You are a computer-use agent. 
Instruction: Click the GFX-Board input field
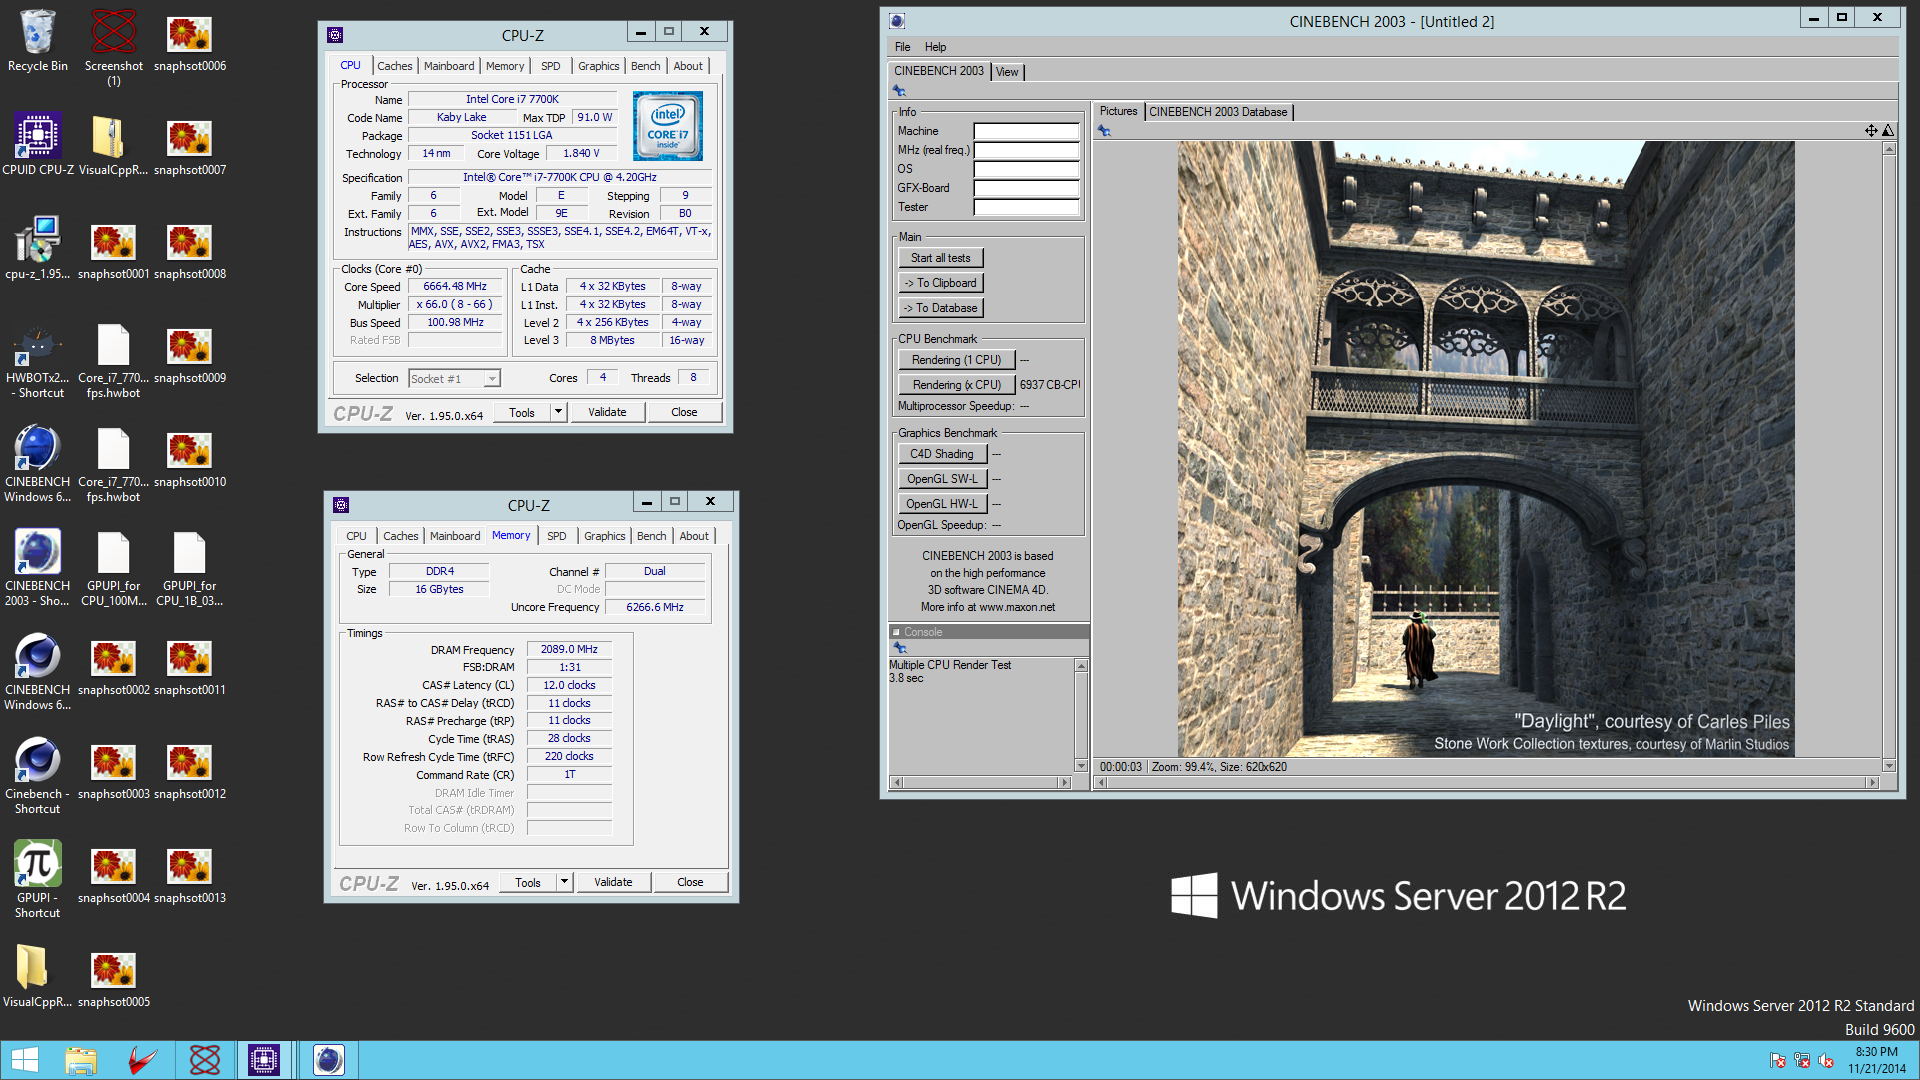point(1027,188)
